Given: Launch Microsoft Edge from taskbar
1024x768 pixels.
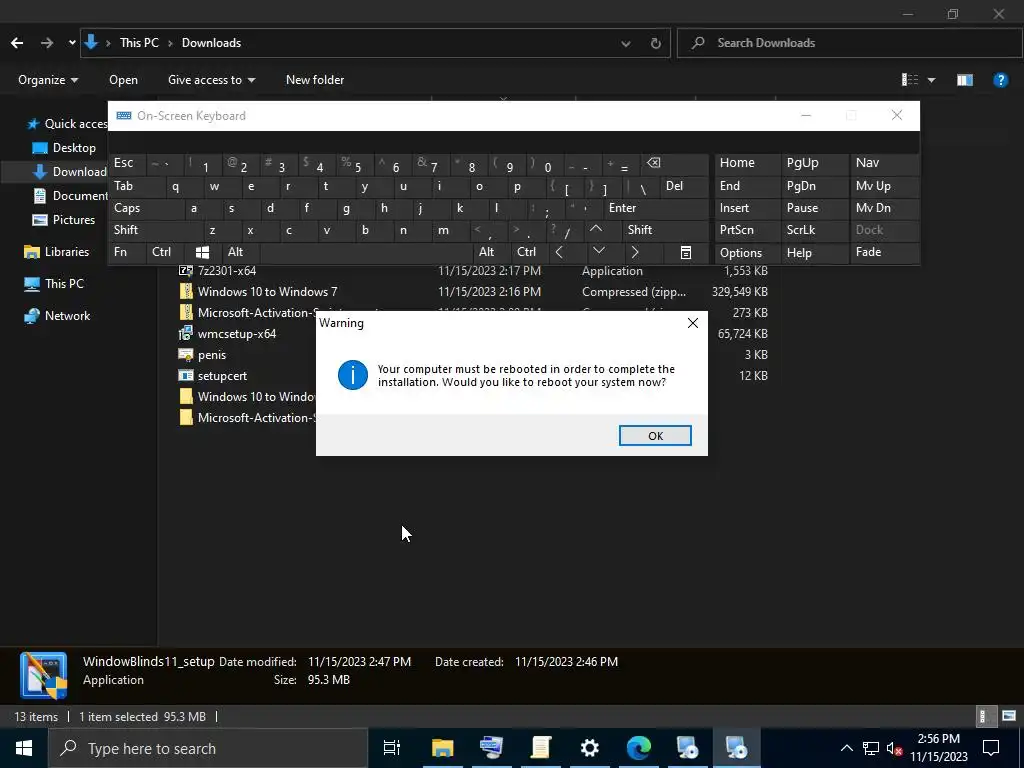Looking at the screenshot, I should click(639, 748).
